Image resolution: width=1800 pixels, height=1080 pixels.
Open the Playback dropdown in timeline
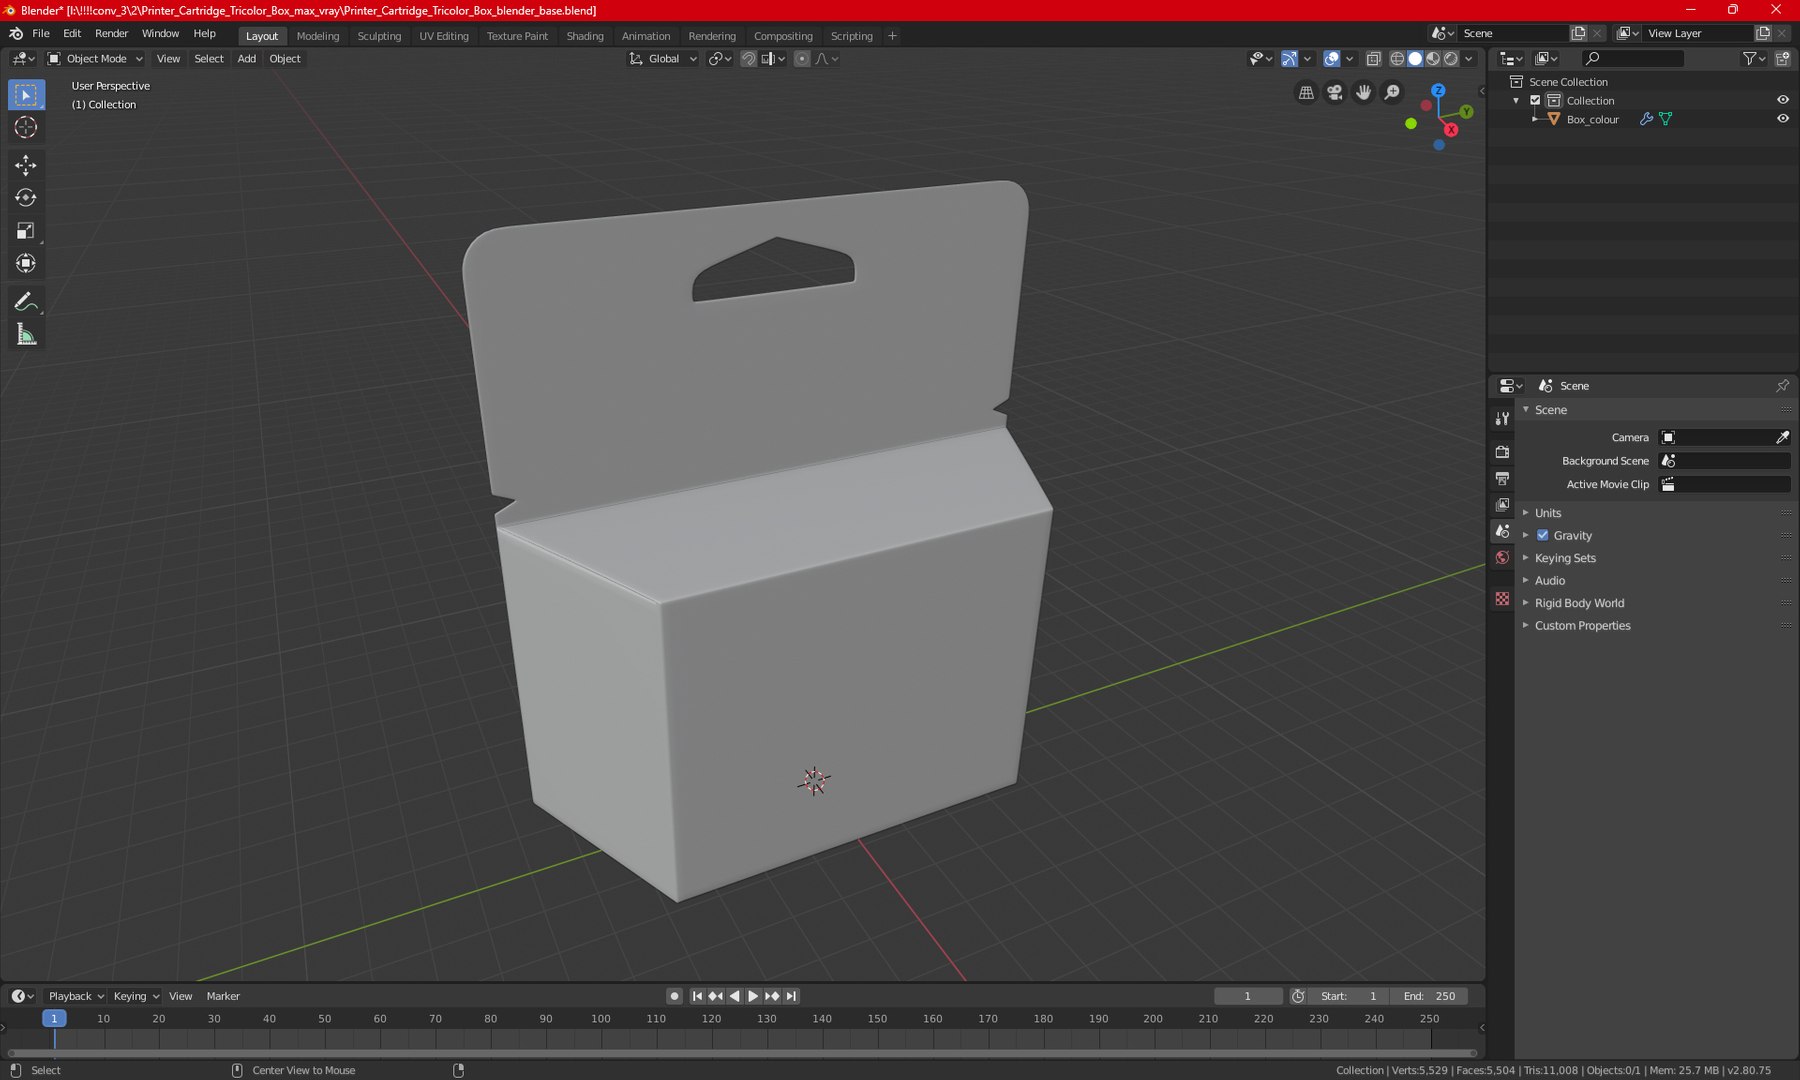[x=76, y=996]
